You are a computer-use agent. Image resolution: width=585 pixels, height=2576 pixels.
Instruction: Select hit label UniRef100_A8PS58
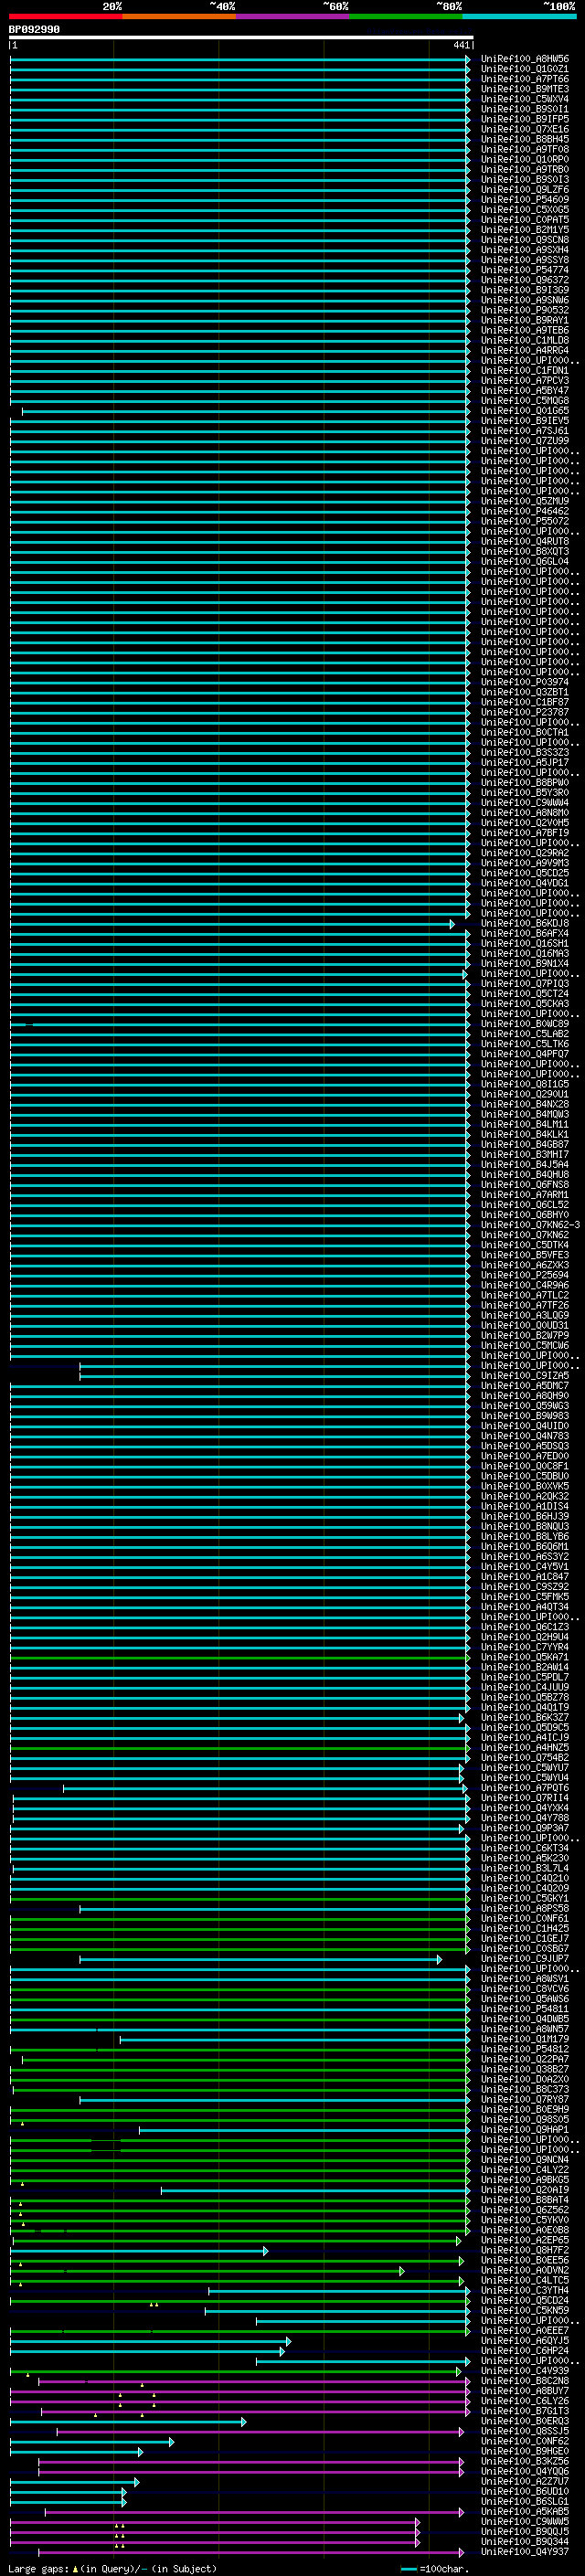tap(525, 1908)
